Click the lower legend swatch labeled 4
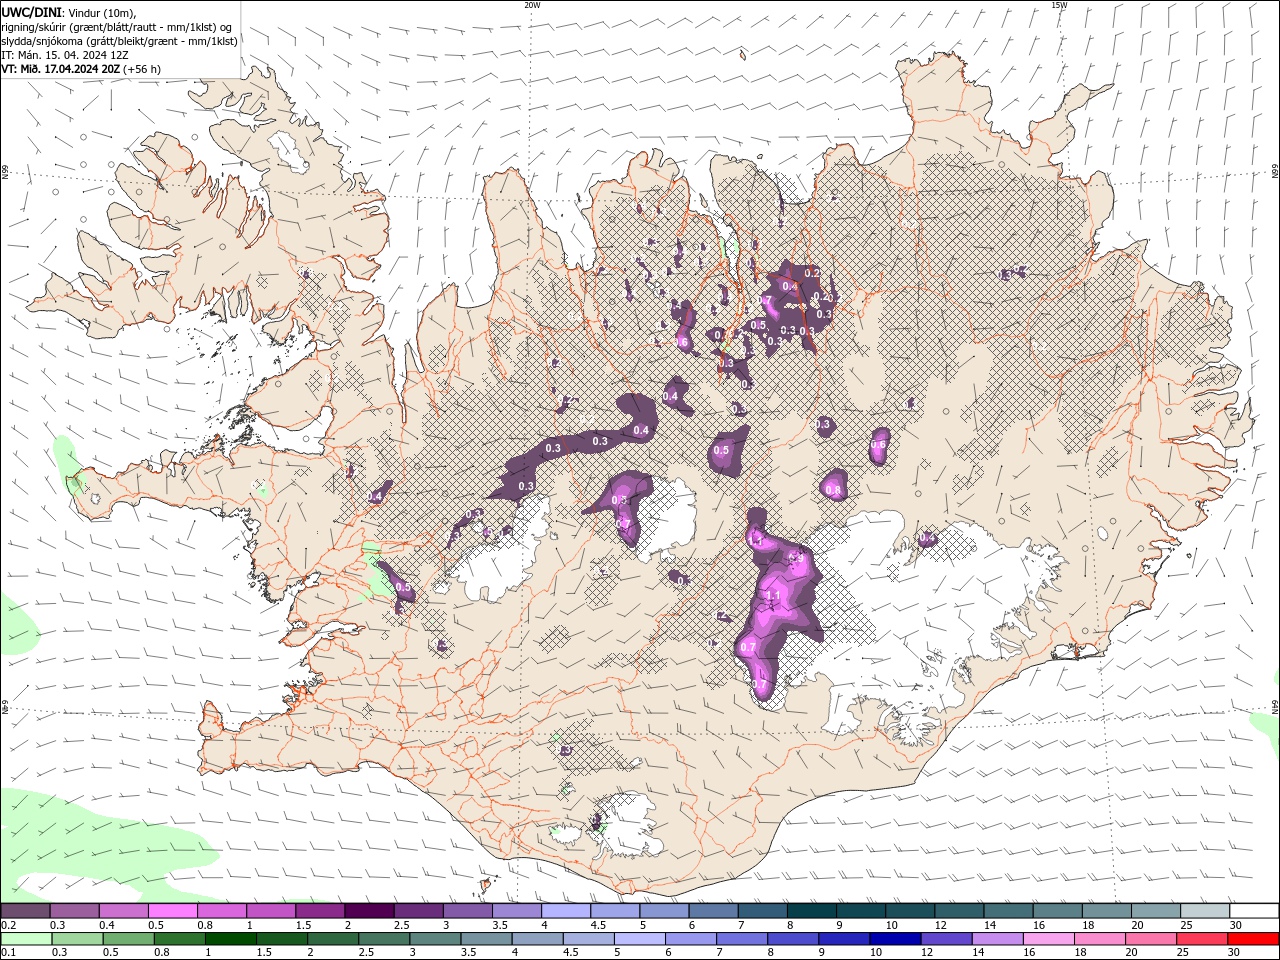The image size is (1280, 960). pos(537,939)
